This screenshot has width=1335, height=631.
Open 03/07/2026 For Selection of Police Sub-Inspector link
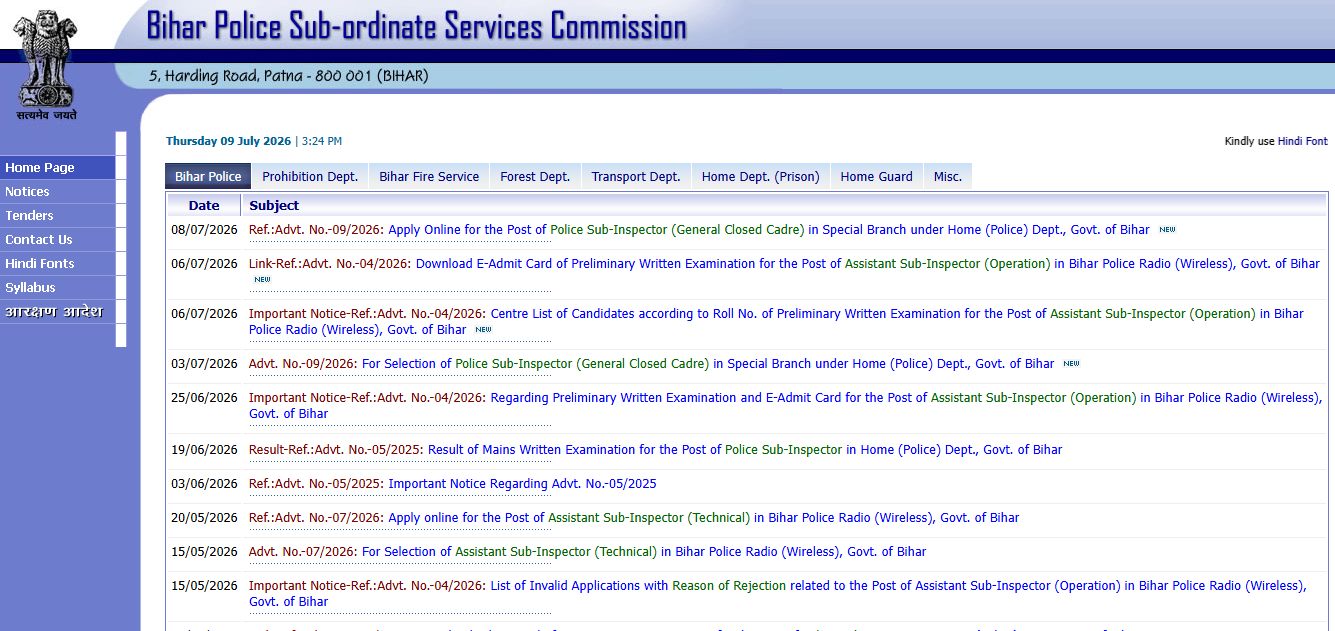pyautogui.click(x=708, y=364)
